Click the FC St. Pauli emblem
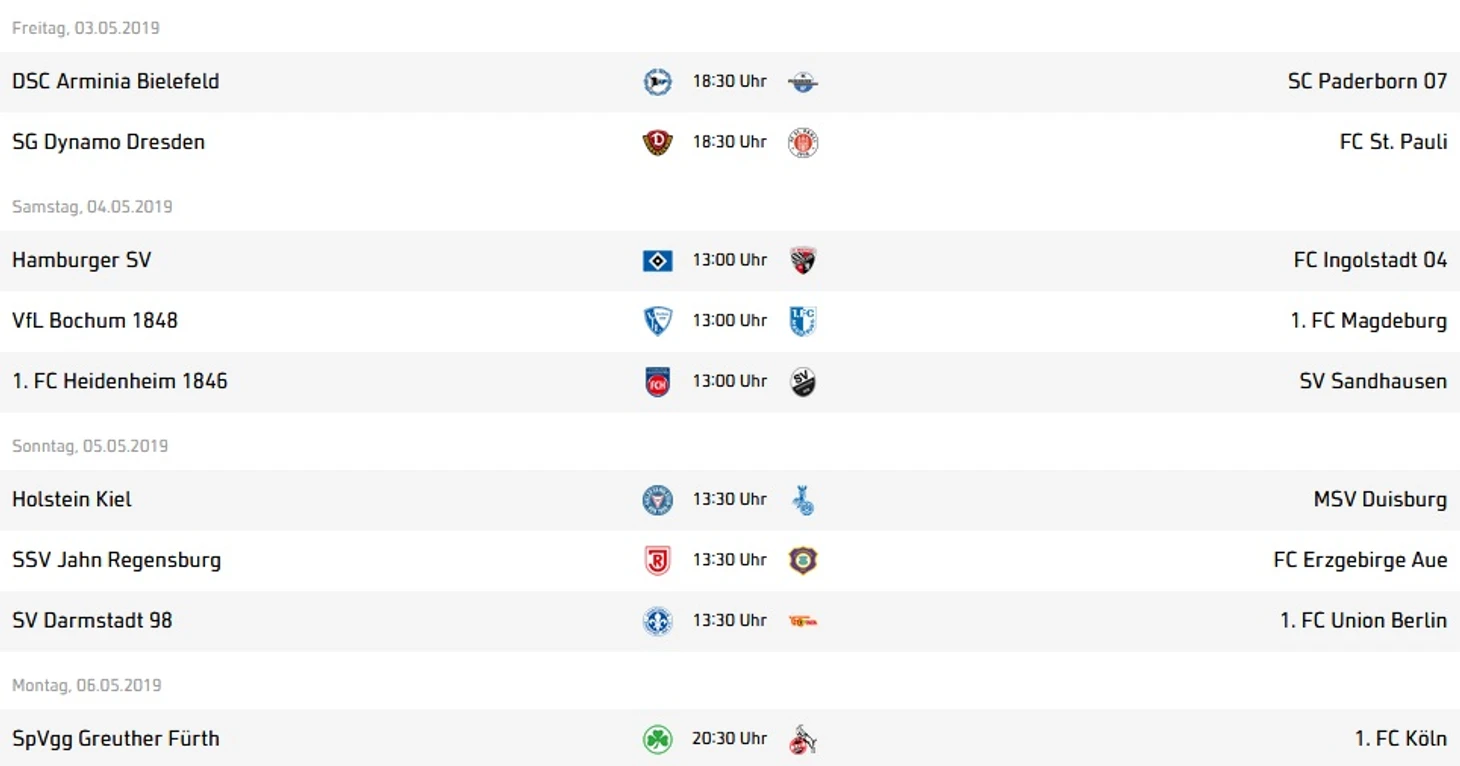1460x766 pixels. tap(802, 143)
